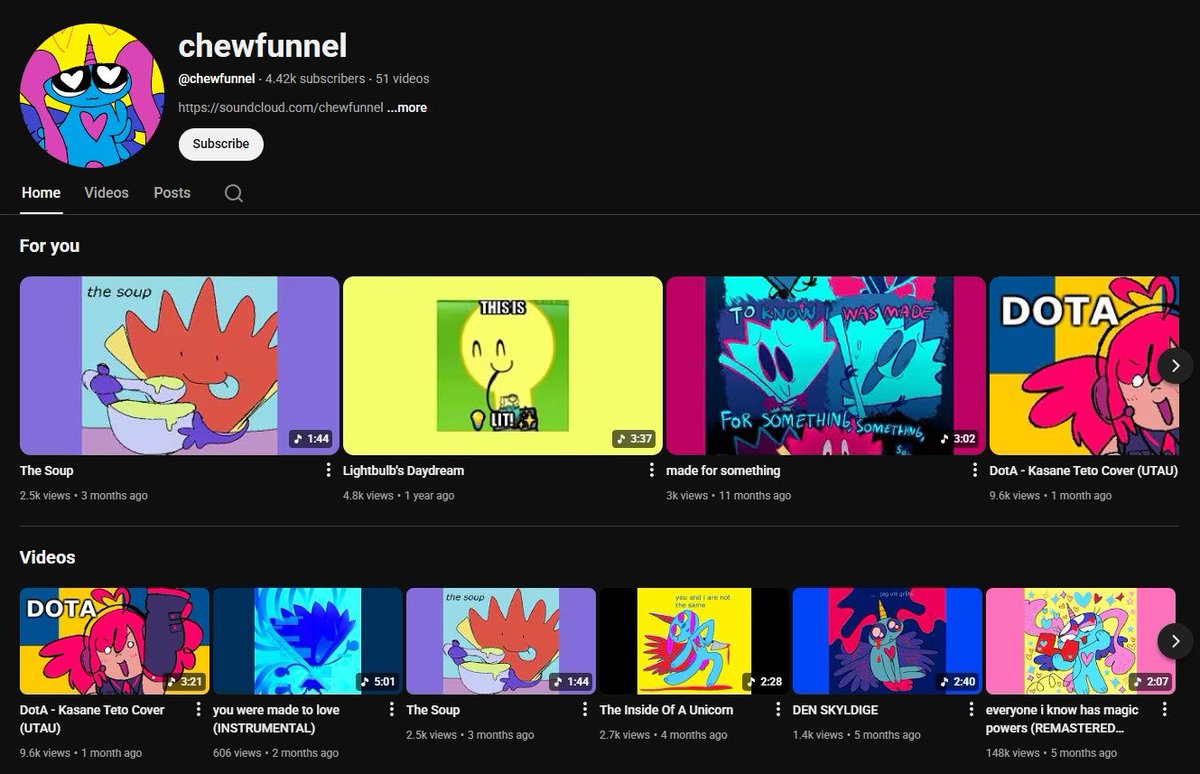Subscribe to the chewfunnel channel
Image resolution: width=1200 pixels, height=774 pixels.
point(221,144)
